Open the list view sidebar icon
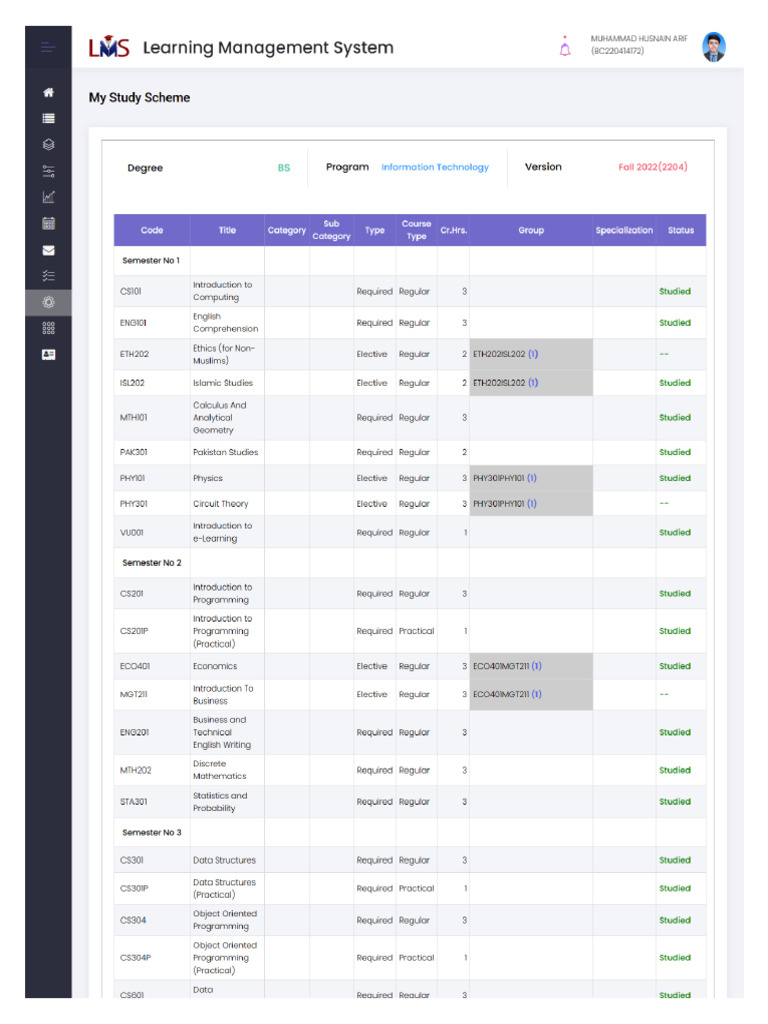The image size is (768, 1024). (48, 119)
